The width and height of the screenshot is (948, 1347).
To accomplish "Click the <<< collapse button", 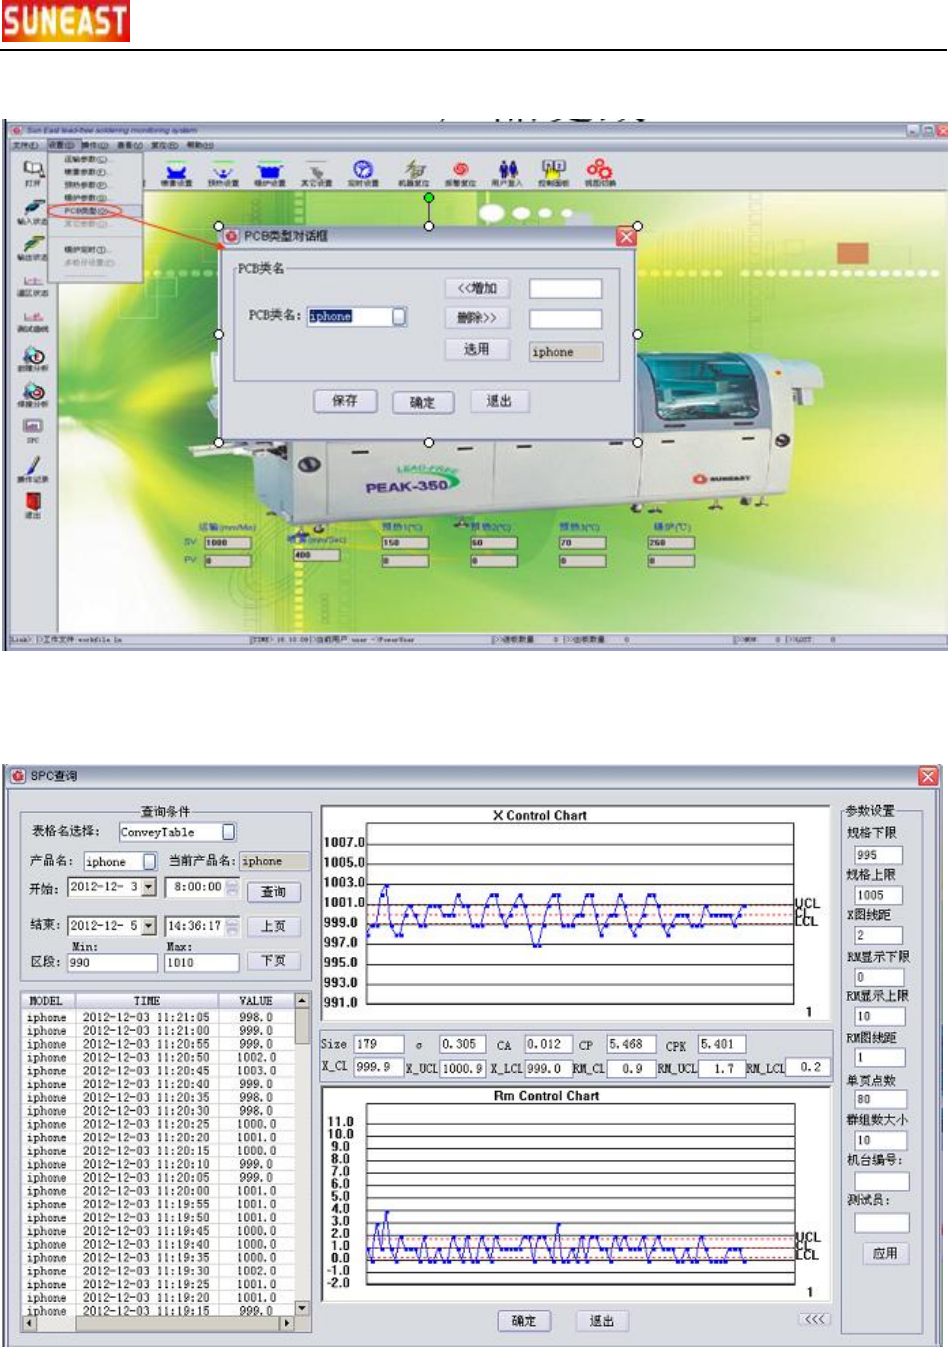I will (815, 1319).
